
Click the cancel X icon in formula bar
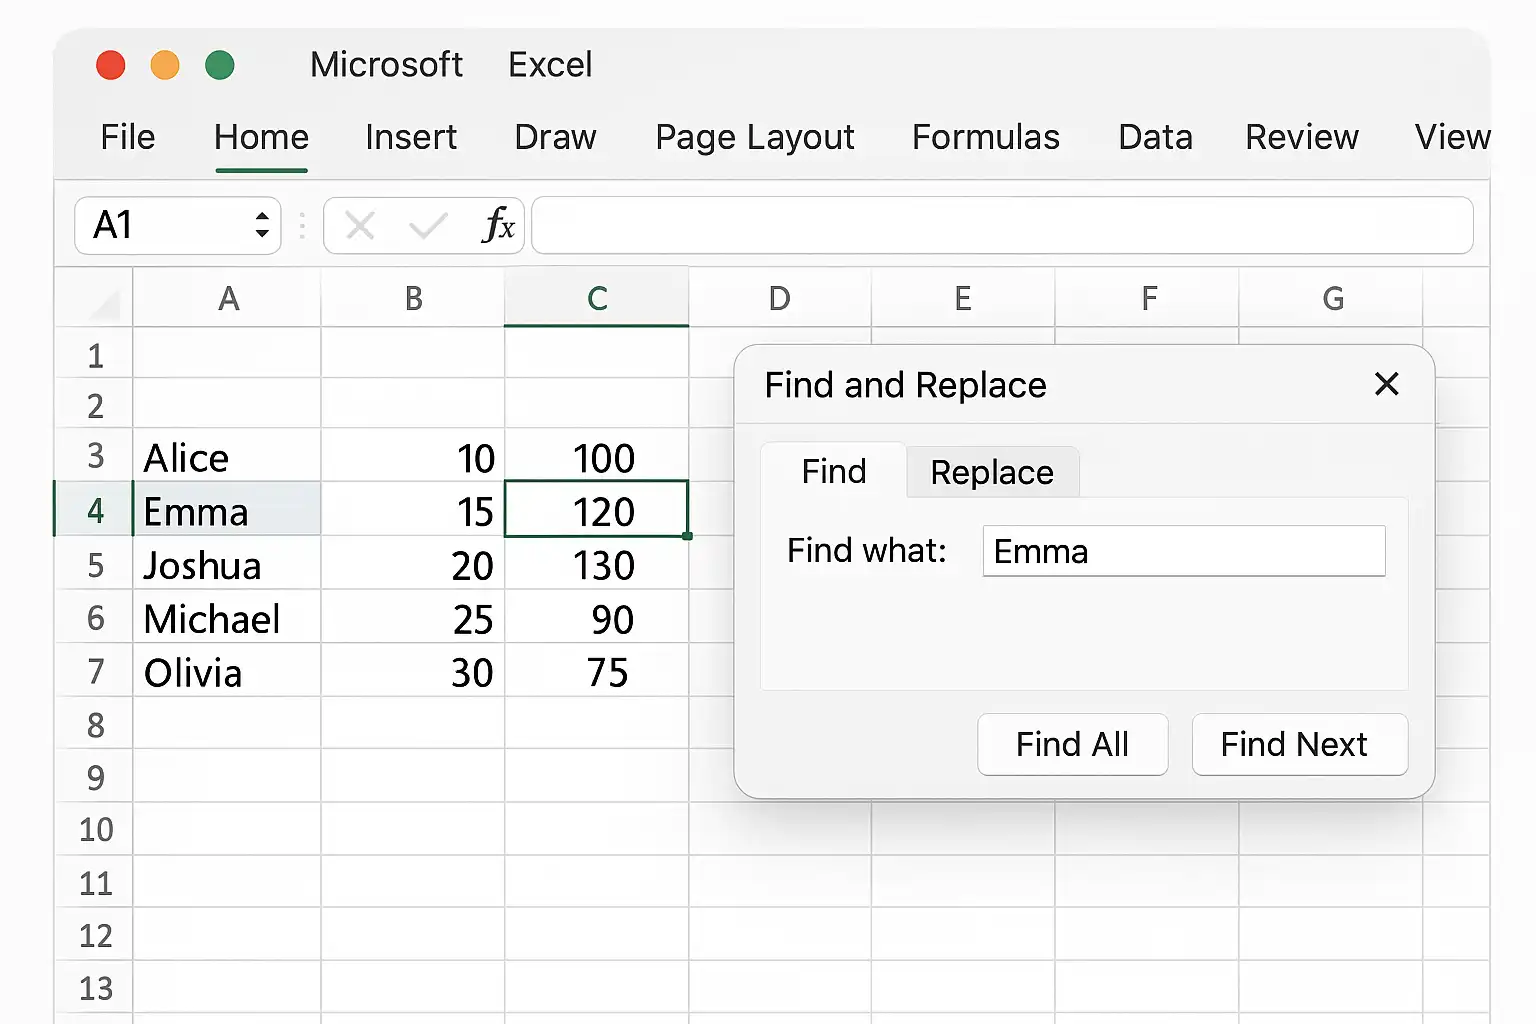[360, 226]
